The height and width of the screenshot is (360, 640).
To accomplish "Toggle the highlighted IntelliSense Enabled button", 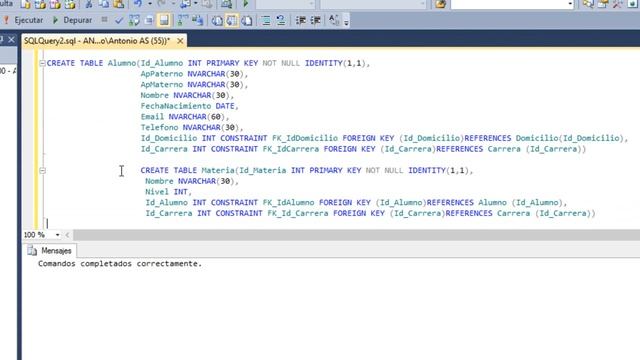I will pos(164,20).
